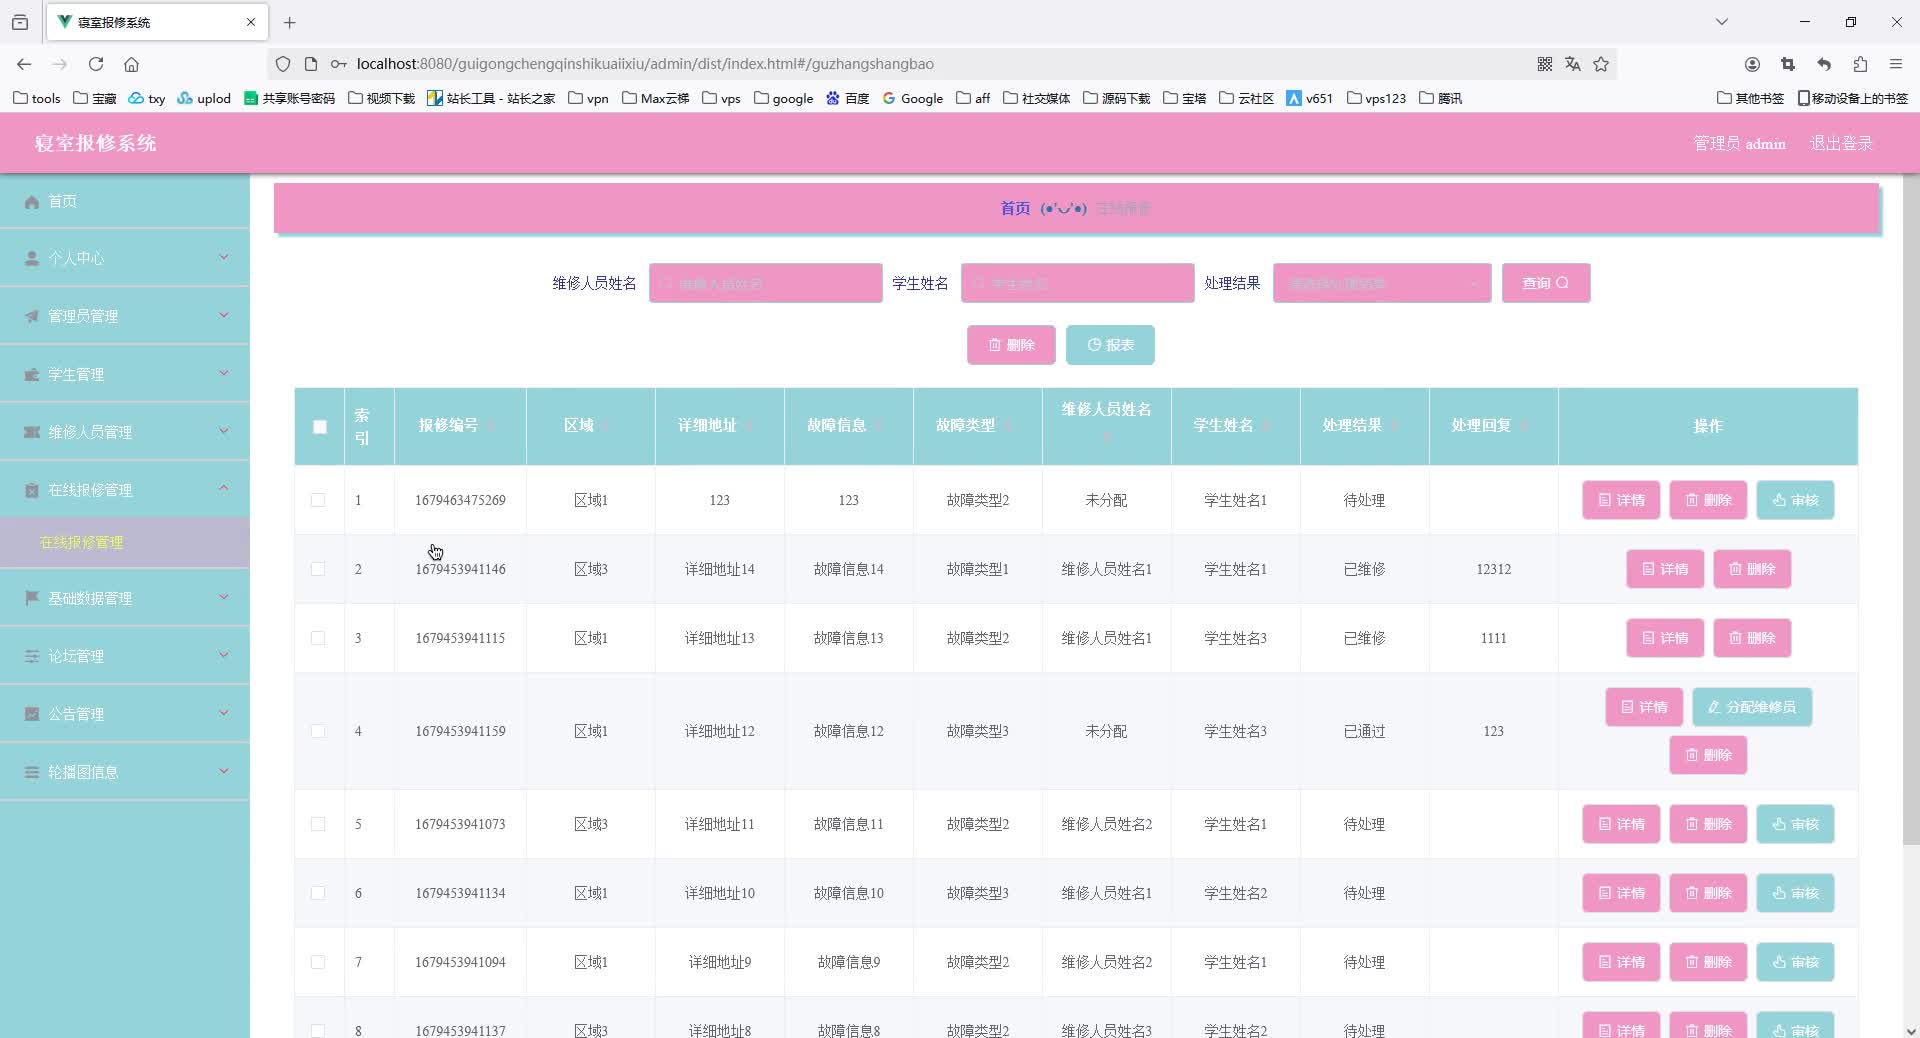Check the checkbox for row 6
Screen dimensions: 1920x1038
(318, 893)
